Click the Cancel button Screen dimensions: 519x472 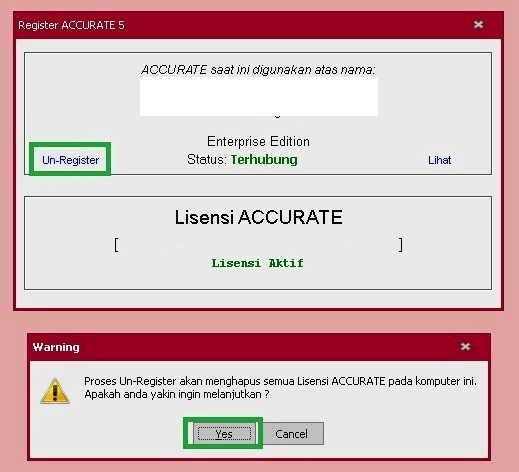point(291,434)
